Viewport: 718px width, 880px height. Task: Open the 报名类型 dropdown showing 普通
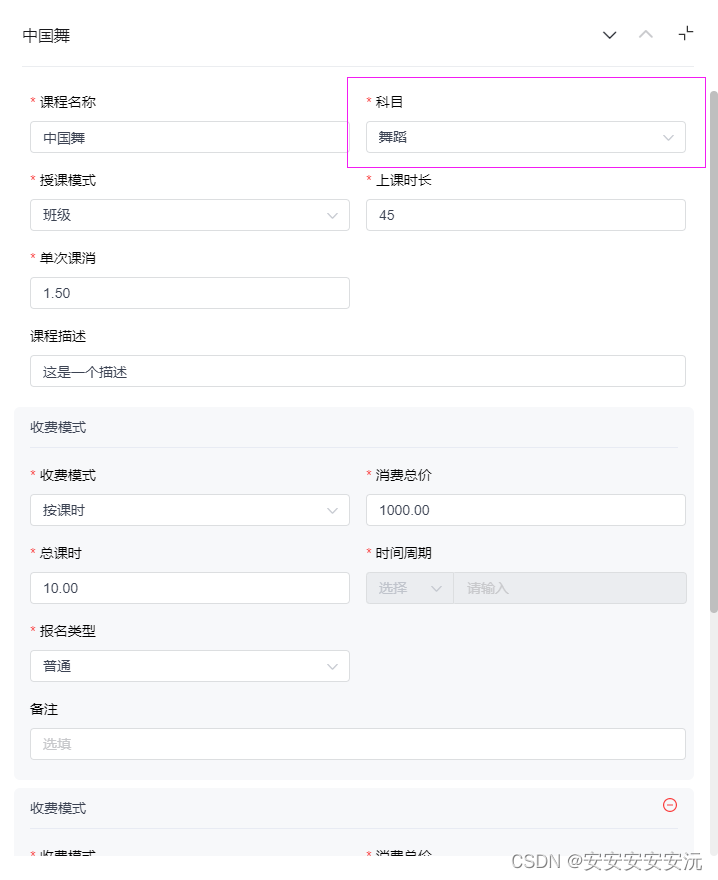point(190,666)
